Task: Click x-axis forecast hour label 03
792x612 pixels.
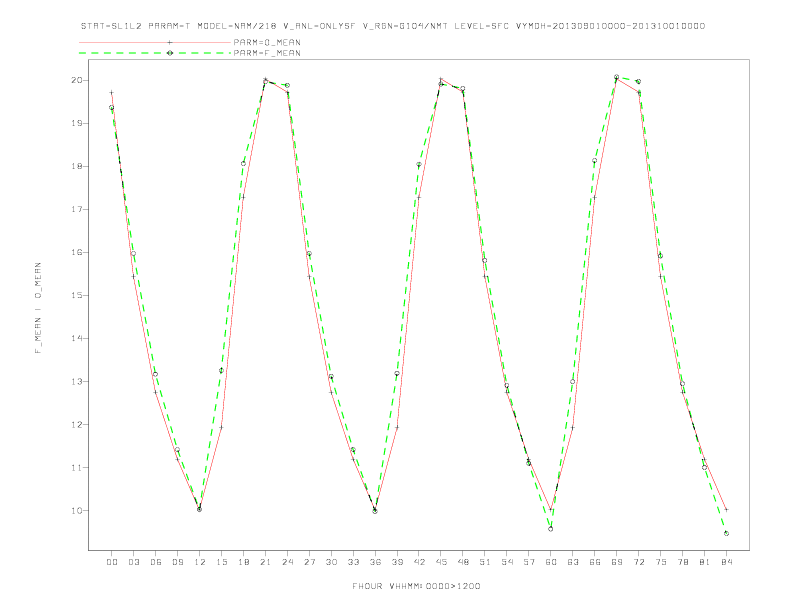Action: coord(133,562)
